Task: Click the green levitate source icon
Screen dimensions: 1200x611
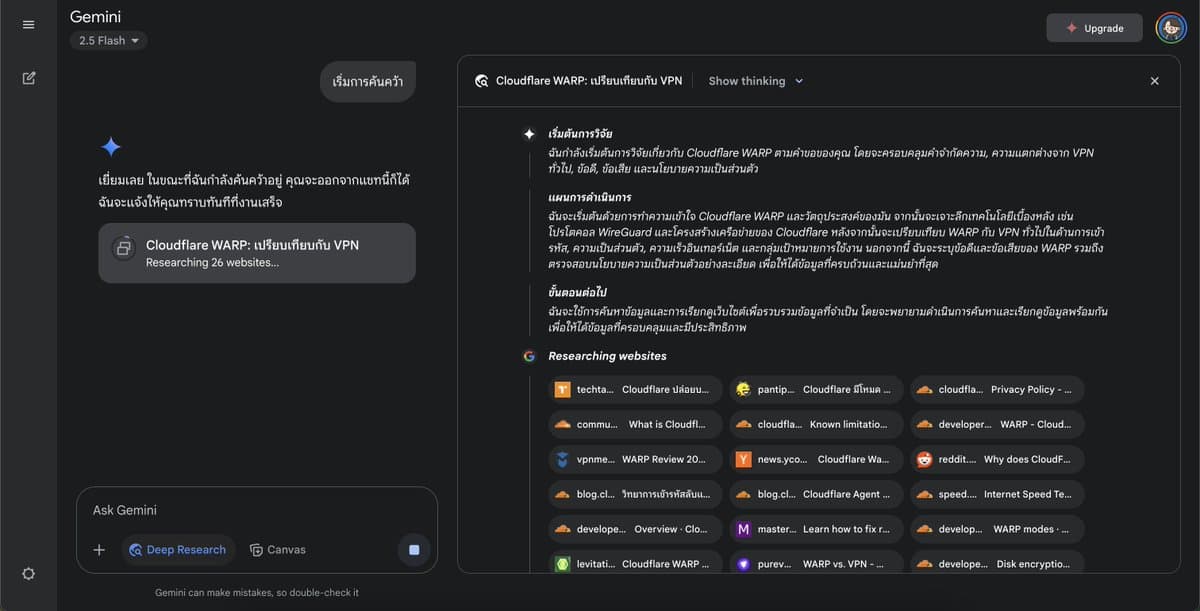Action: [562, 564]
